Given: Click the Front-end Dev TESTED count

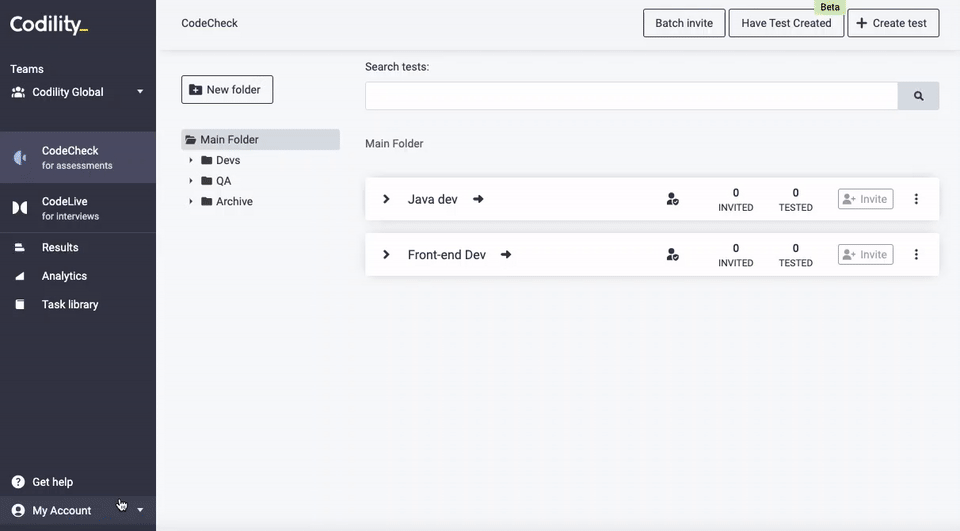Looking at the screenshot, I should click(x=795, y=255).
